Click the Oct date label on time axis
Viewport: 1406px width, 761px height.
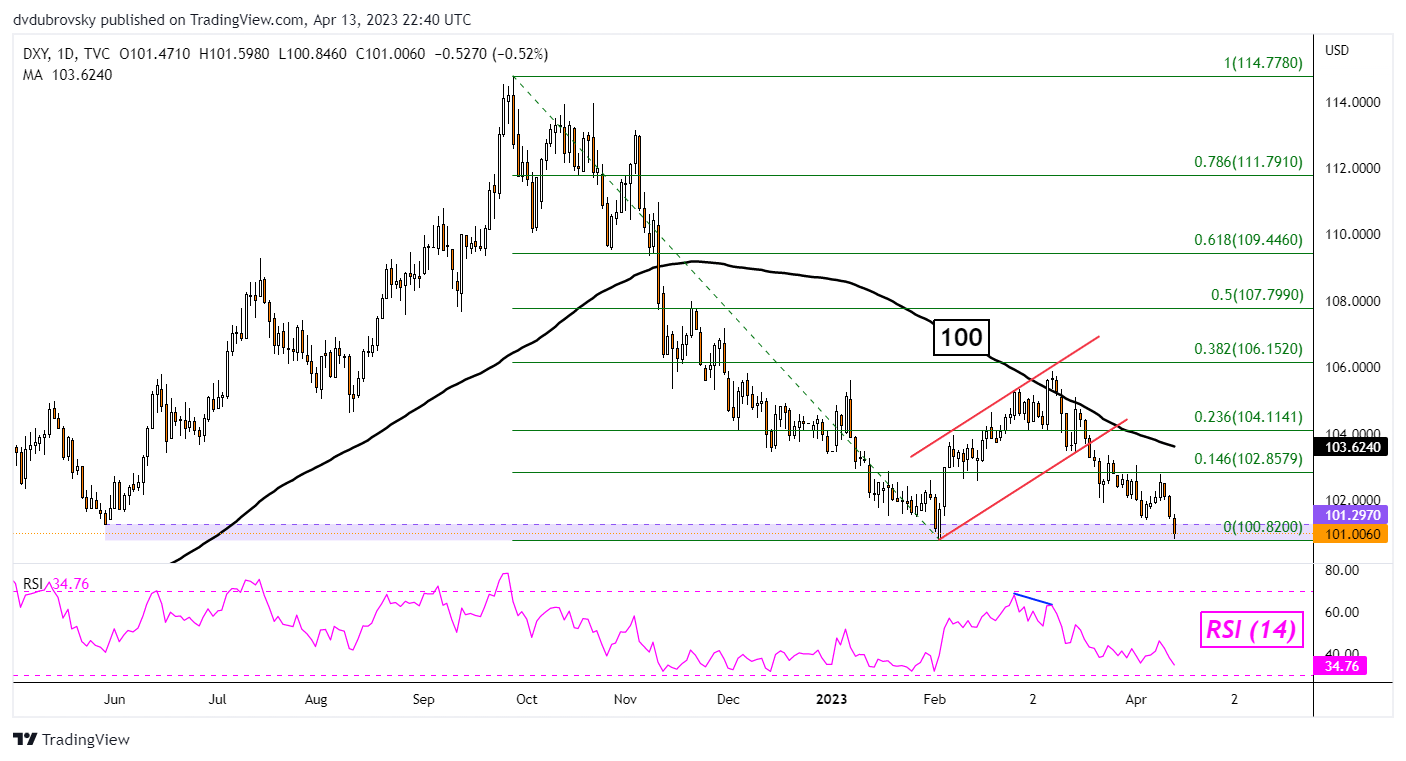[525, 699]
